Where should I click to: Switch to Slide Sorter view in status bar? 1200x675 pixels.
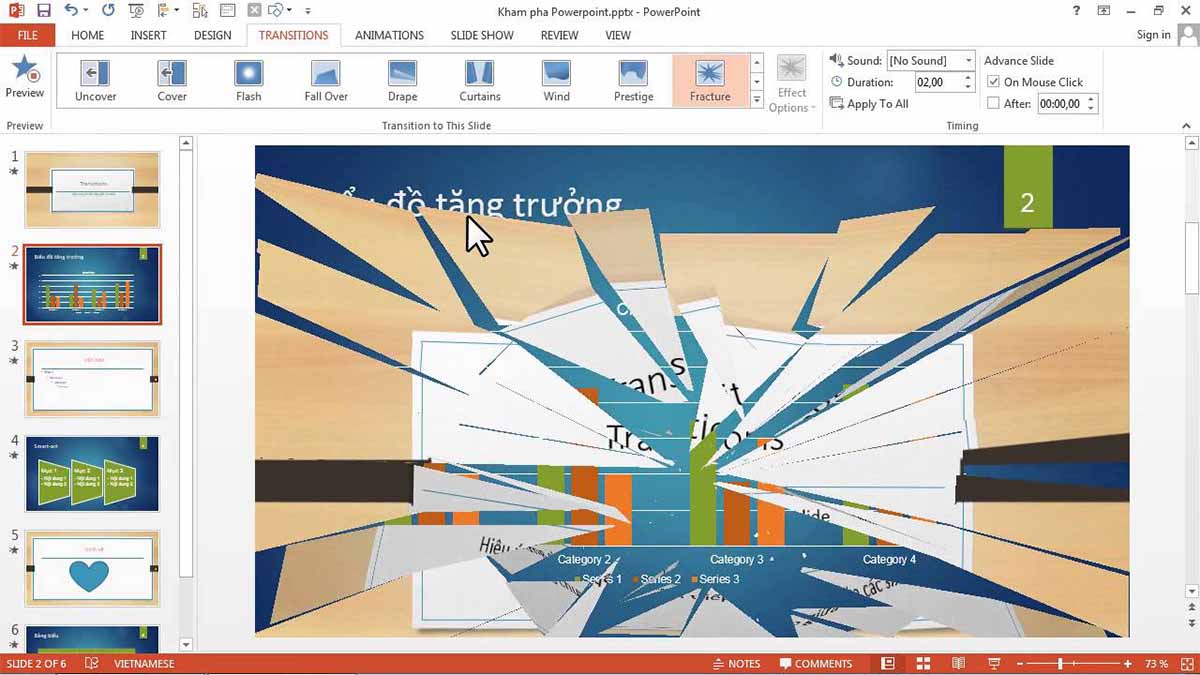923,663
